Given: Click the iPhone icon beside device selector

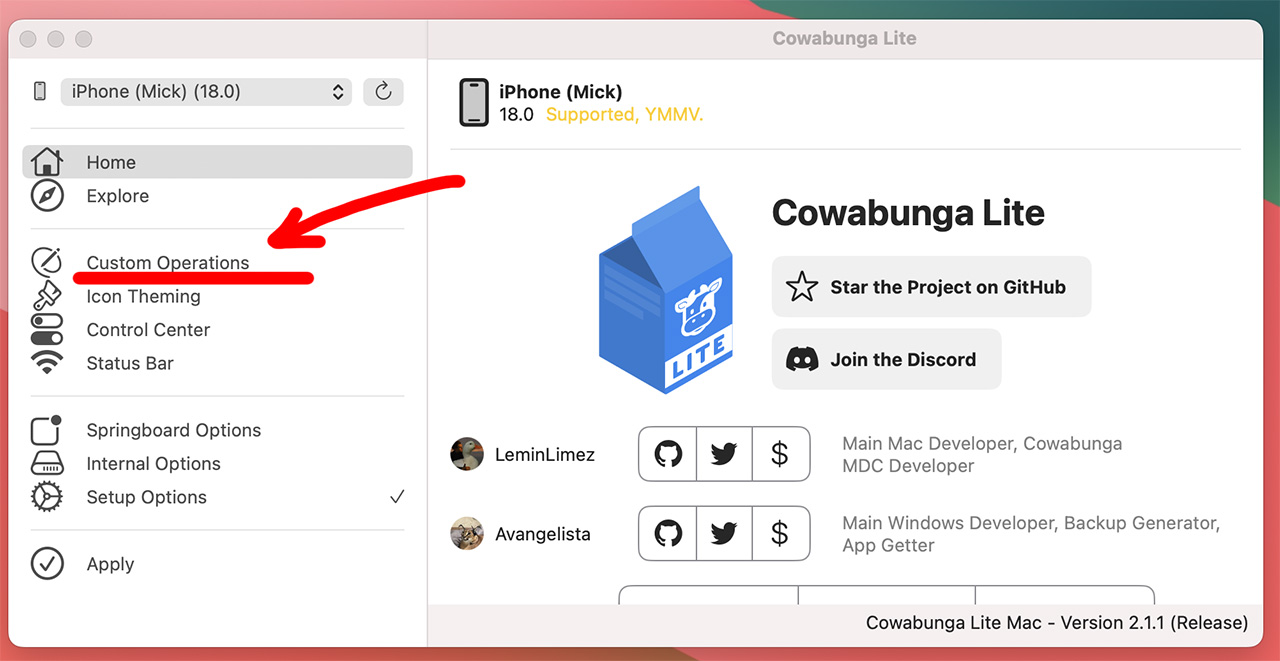Looking at the screenshot, I should pyautogui.click(x=40, y=92).
